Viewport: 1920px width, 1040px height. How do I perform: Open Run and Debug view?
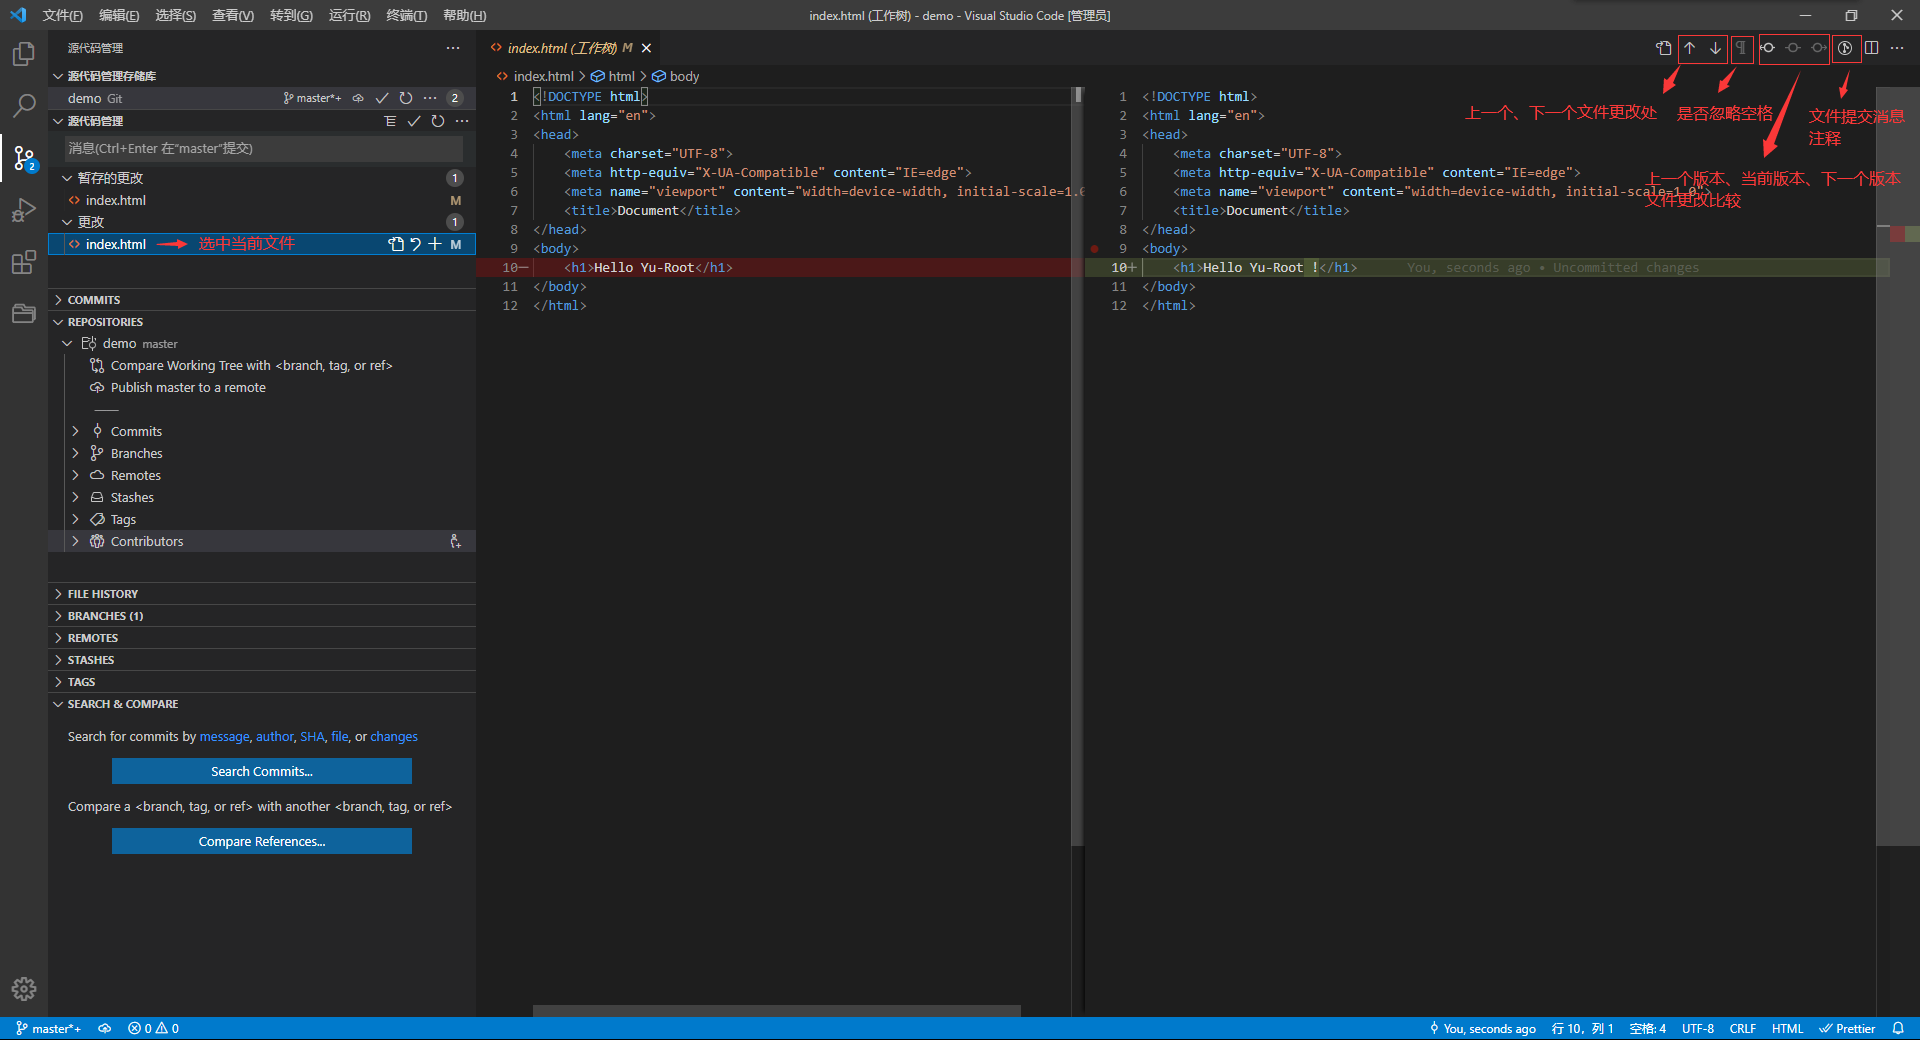point(24,210)
